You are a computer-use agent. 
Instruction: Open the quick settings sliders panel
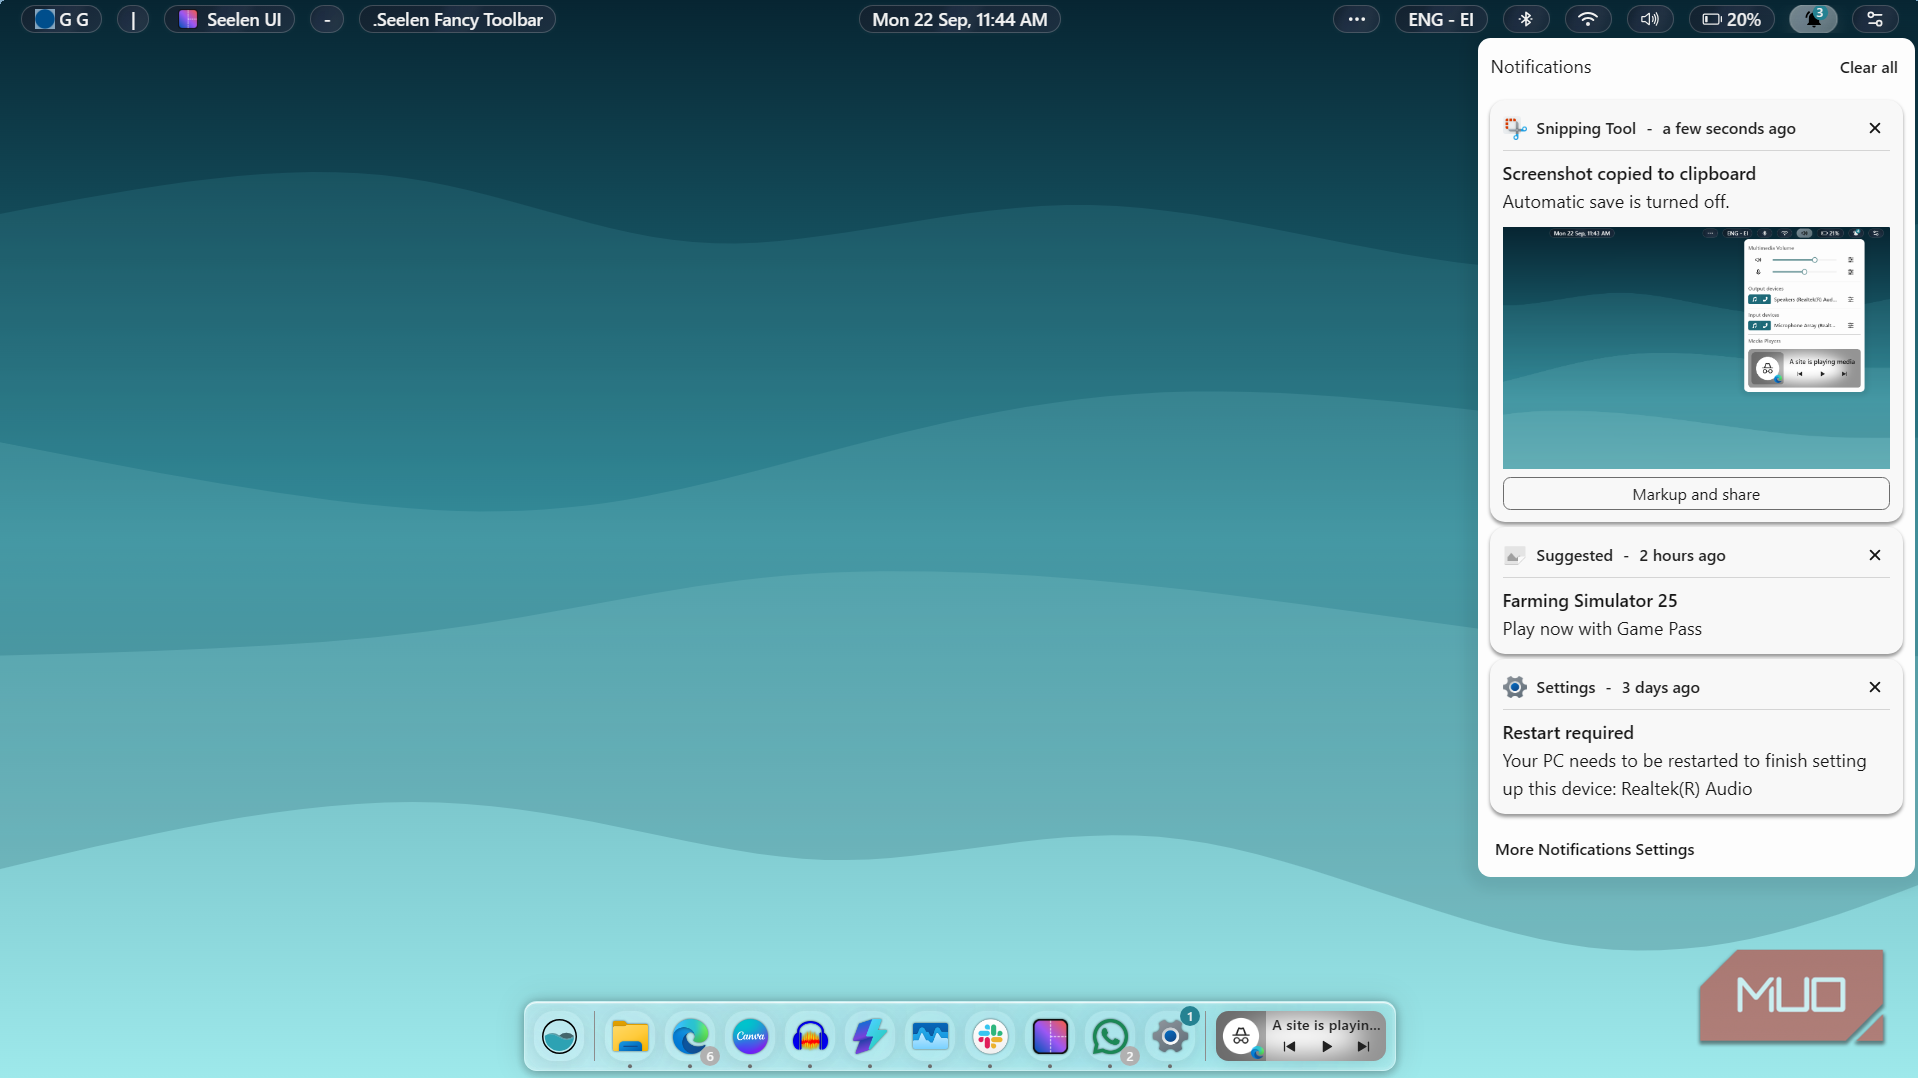1874,19
